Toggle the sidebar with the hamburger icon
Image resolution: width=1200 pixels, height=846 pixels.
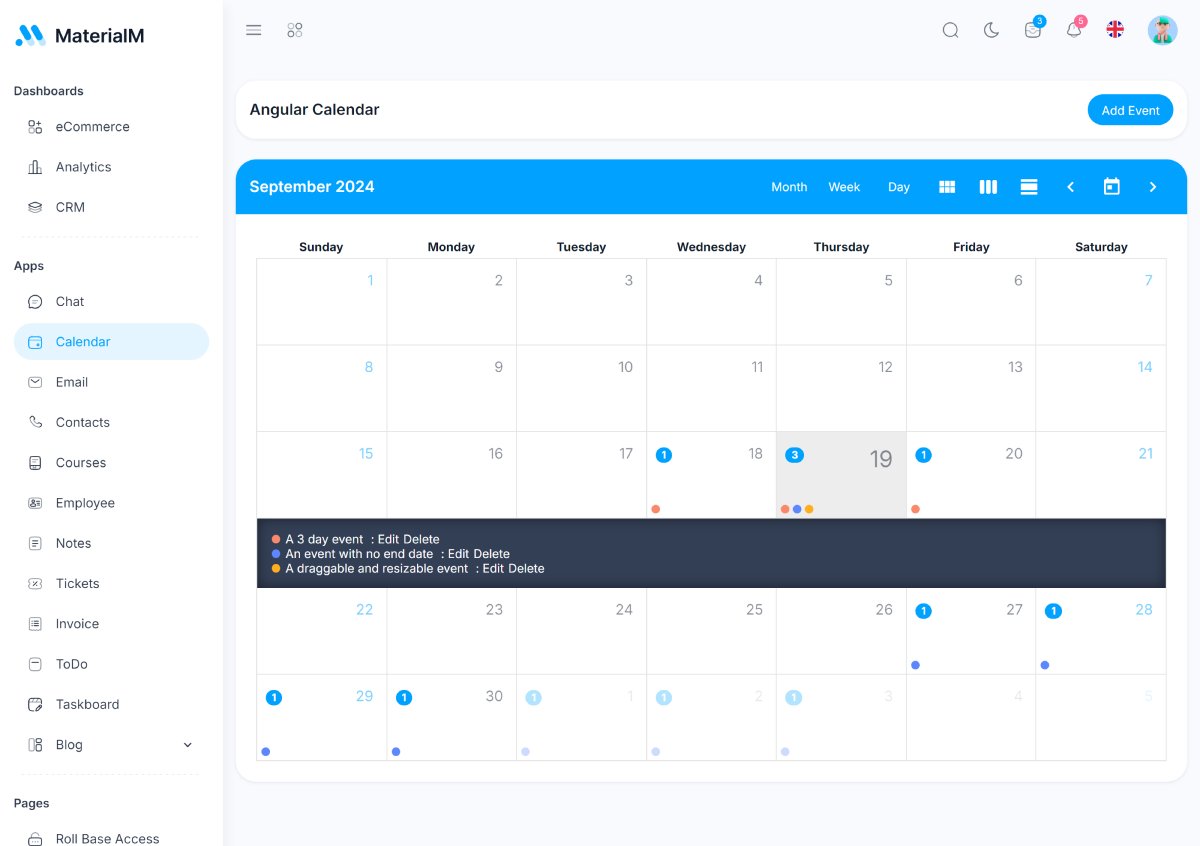coord(253,30)
